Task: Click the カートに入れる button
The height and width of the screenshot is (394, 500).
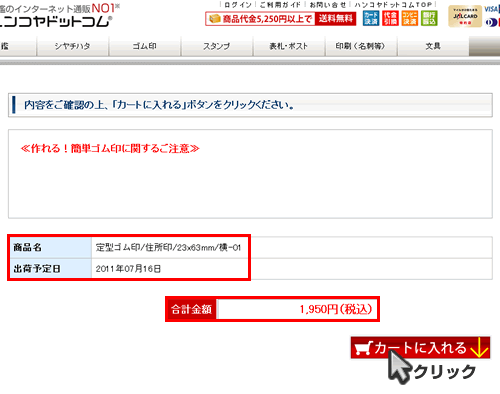Action: point(420,348)
